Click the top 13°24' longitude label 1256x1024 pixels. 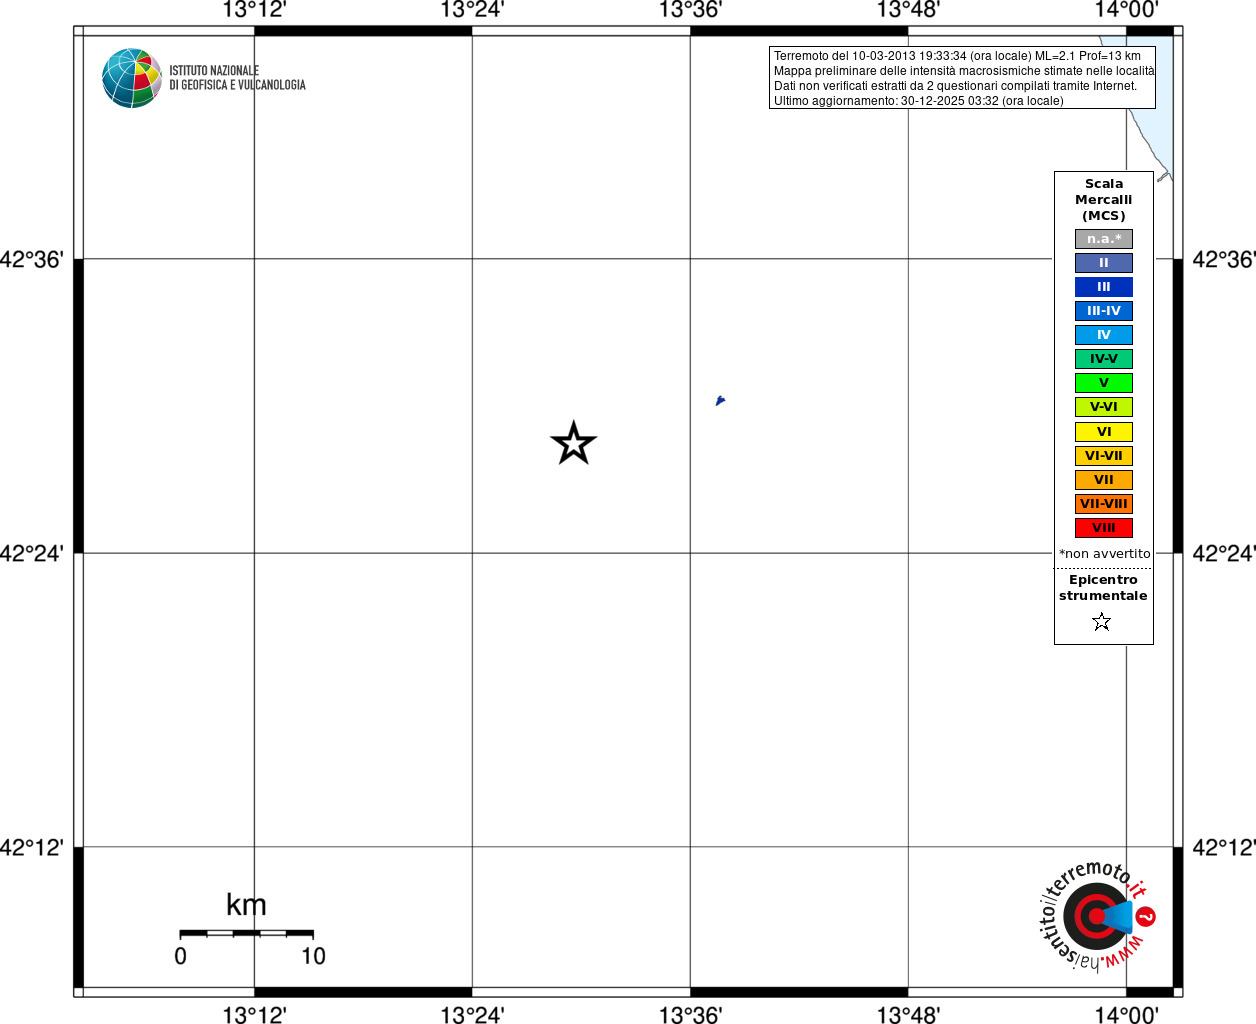tap(472, 10)
